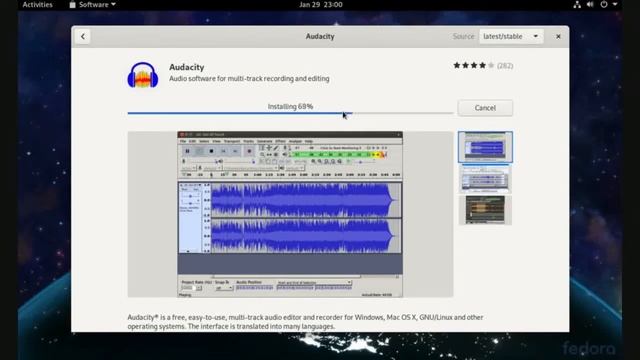Click the power icon in top bar
Screen dimensions: 640x360
click(x=604, y=4)
